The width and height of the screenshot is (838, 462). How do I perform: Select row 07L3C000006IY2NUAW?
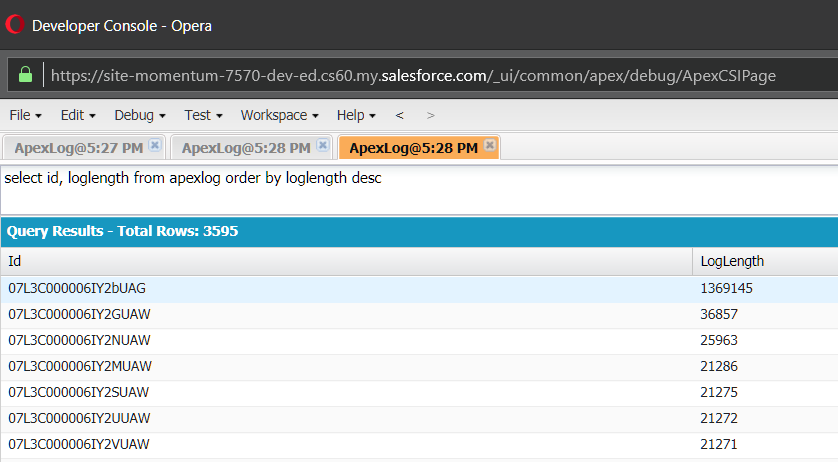pos(419,341)
